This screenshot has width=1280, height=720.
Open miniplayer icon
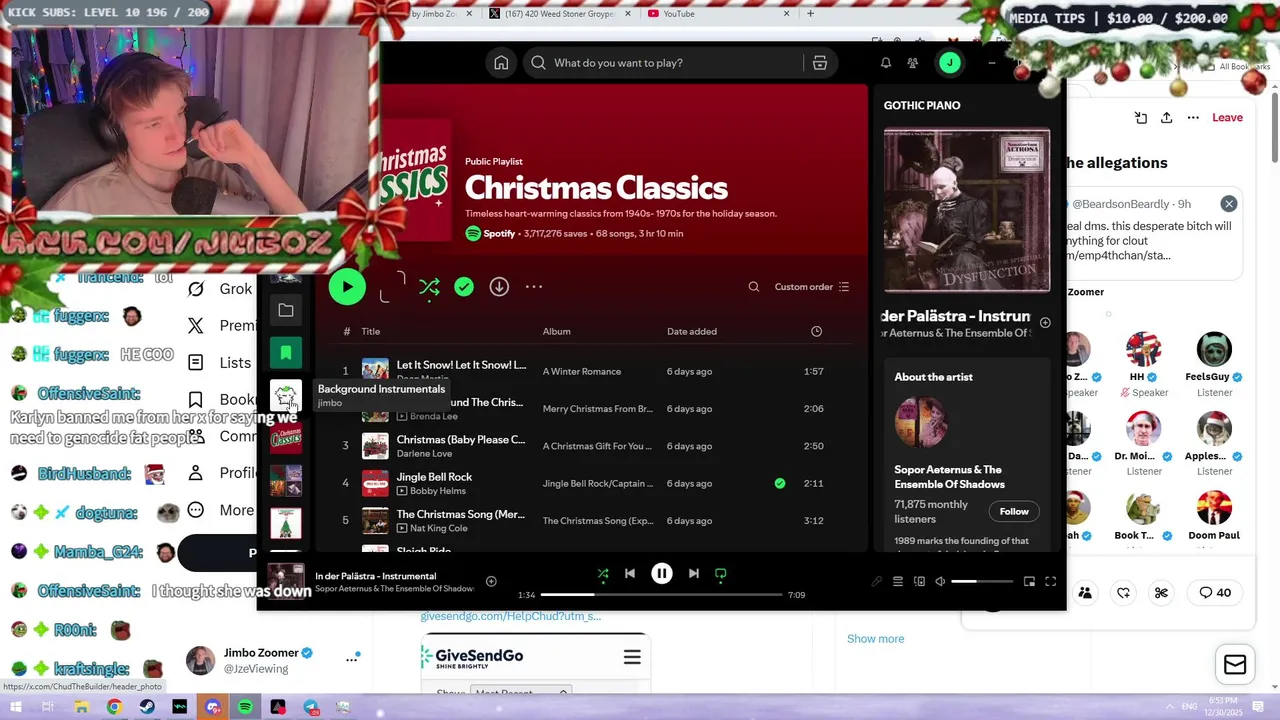point(1029,581)
